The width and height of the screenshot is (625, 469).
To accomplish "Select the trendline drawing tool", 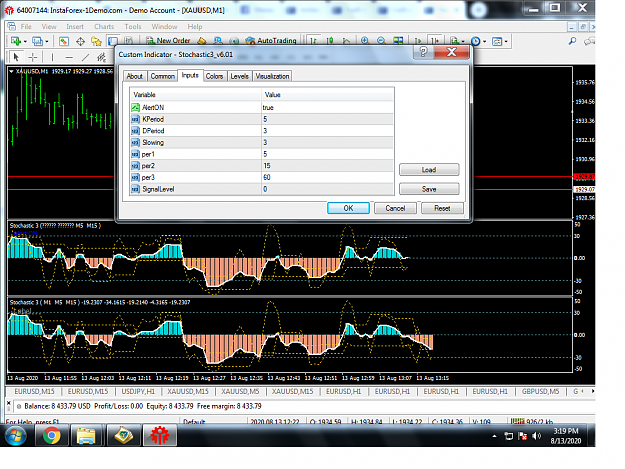I will [x=85, y=57].
